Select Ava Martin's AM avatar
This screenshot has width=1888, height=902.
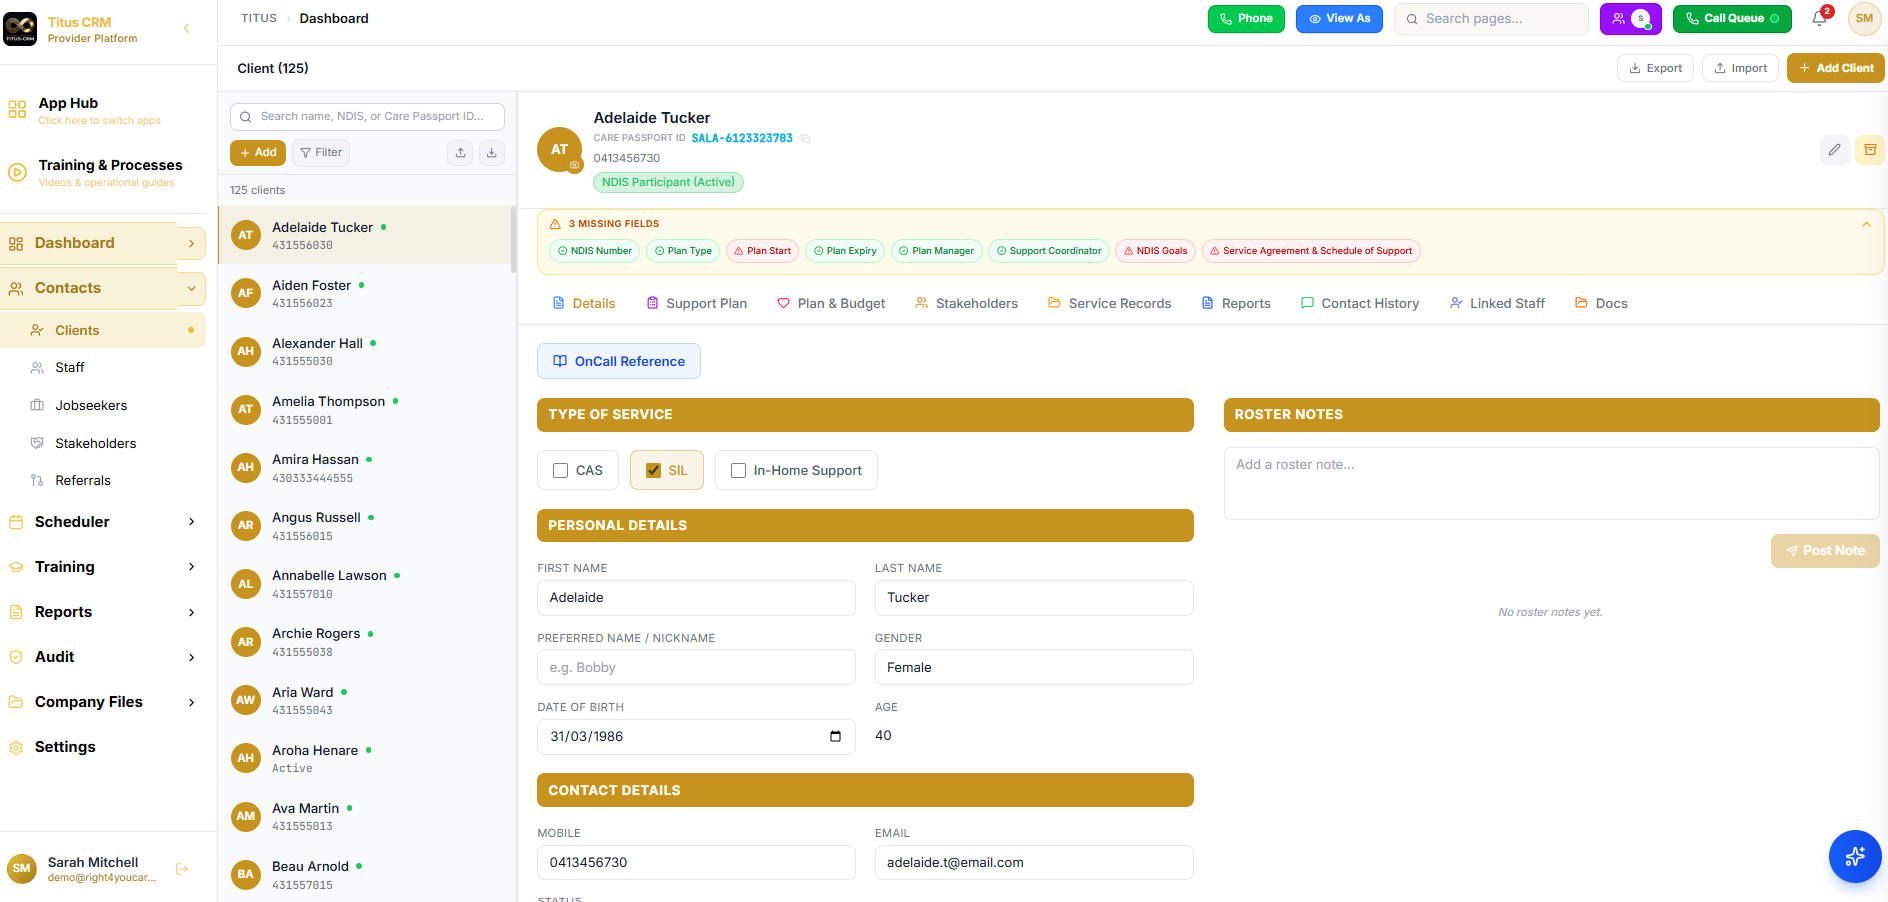[246, 817]
